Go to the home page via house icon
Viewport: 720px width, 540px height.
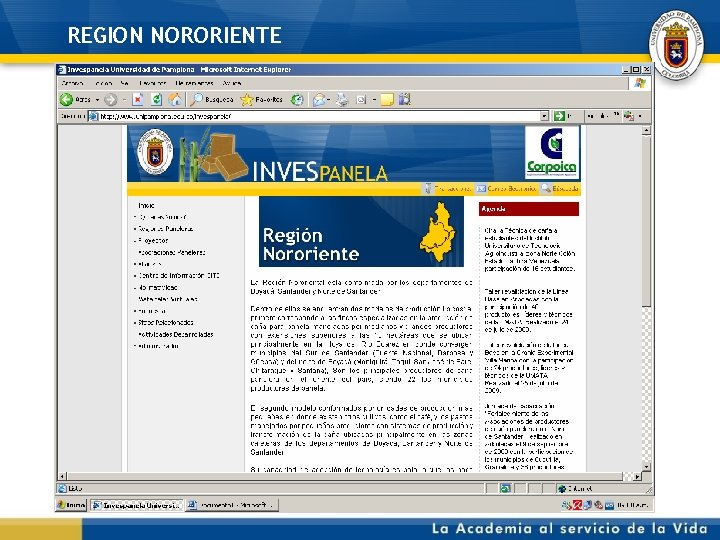(175, 99)
